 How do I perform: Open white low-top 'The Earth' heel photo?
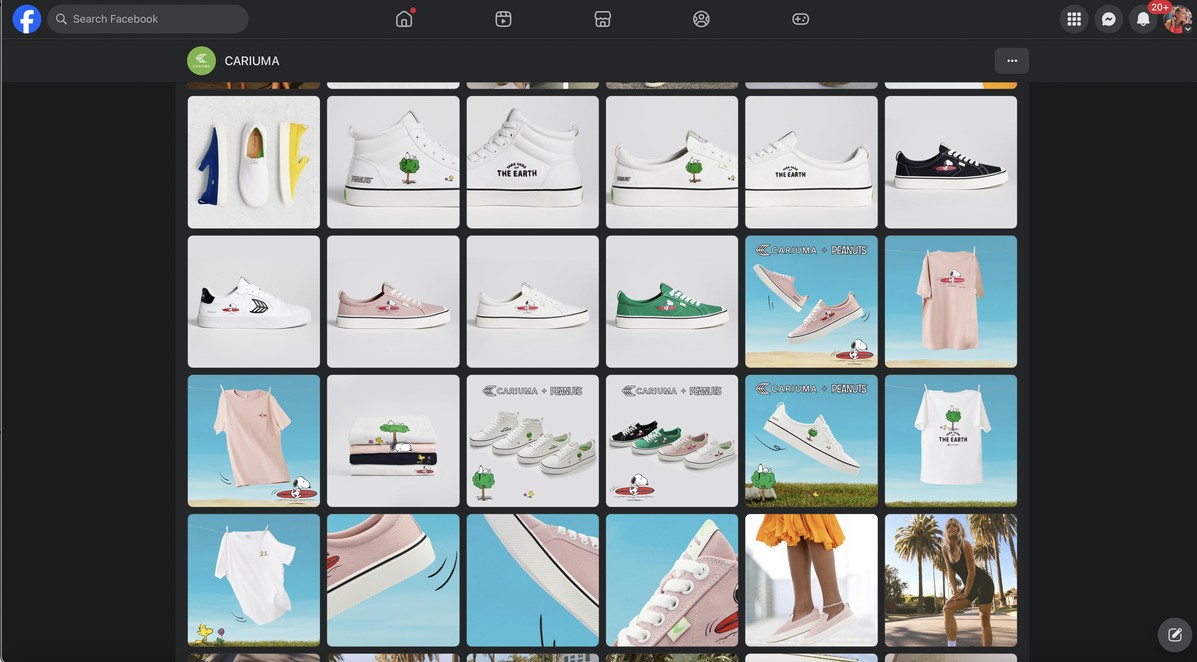[x=811, y=162]
